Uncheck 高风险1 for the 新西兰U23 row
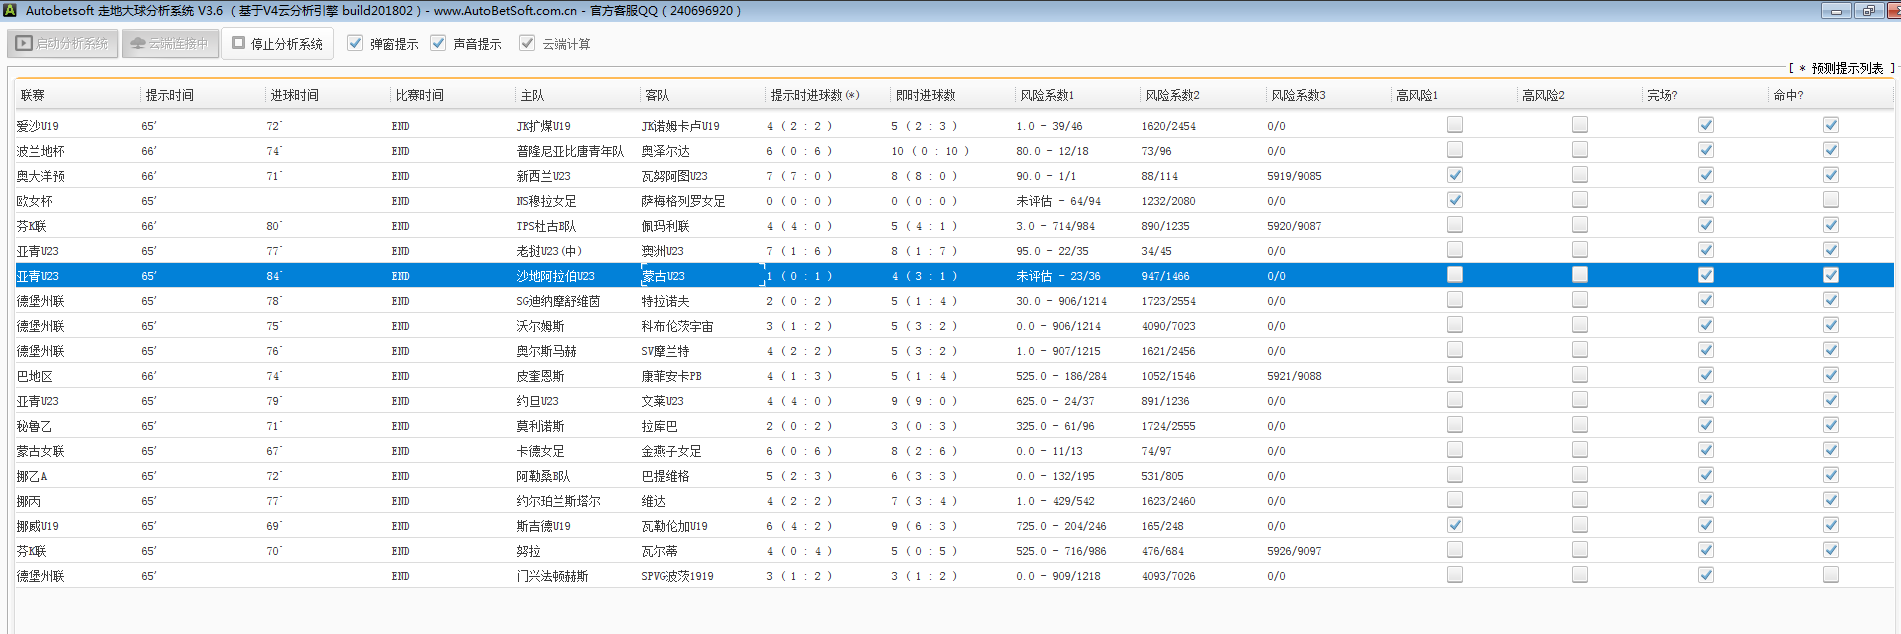The height and width of the screenshot is (634, 1901). pos(1455,175)
